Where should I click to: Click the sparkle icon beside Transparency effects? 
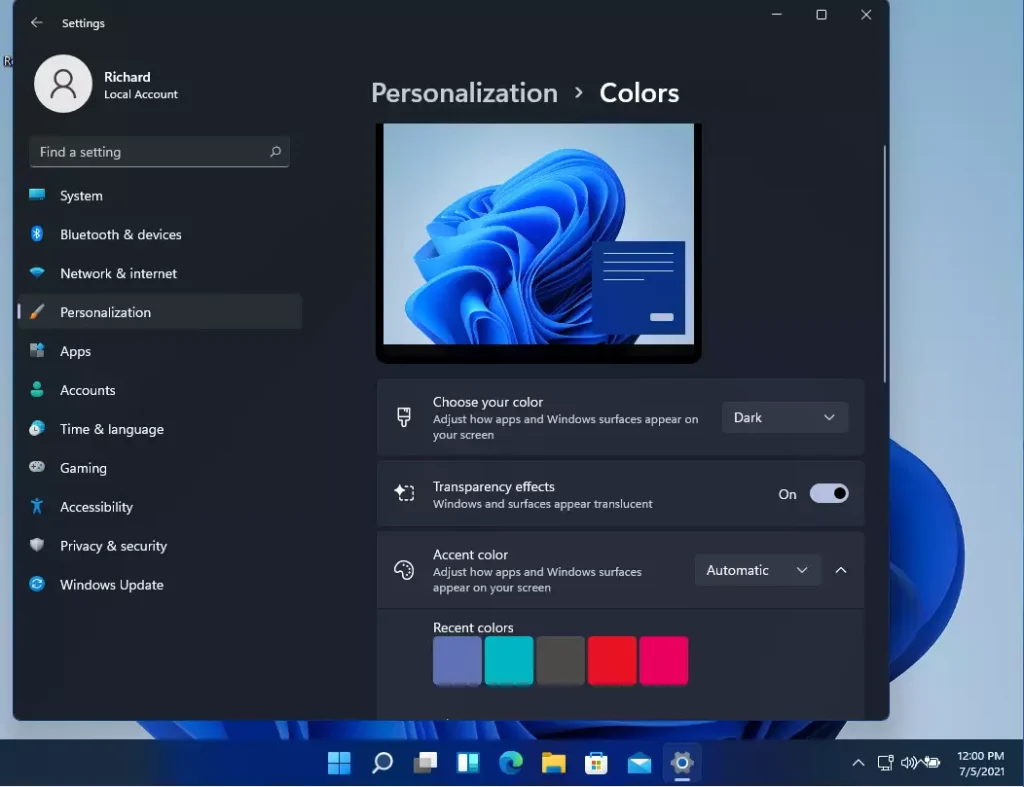404,492
